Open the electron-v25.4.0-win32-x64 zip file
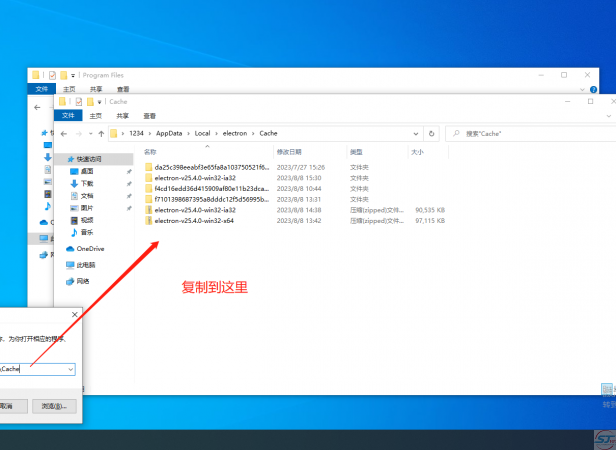 pyautogui.click(x=194, y=220)
